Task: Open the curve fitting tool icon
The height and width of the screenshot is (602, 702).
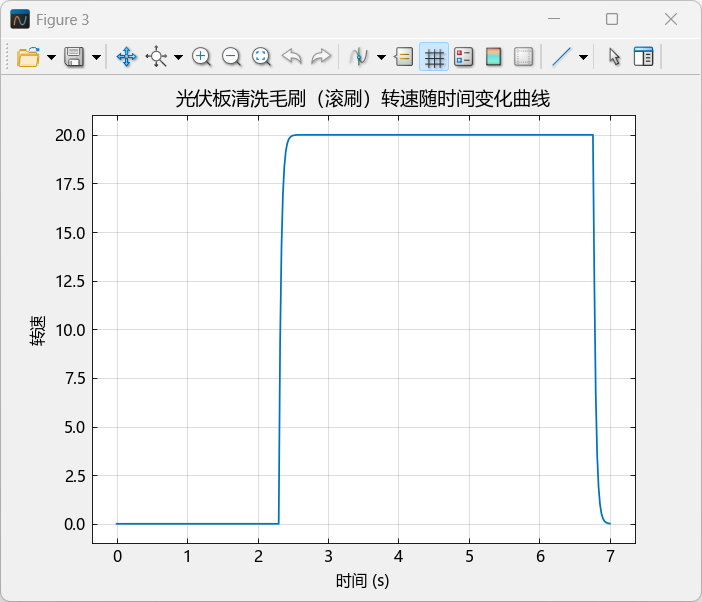Action: tap(359, 57)
